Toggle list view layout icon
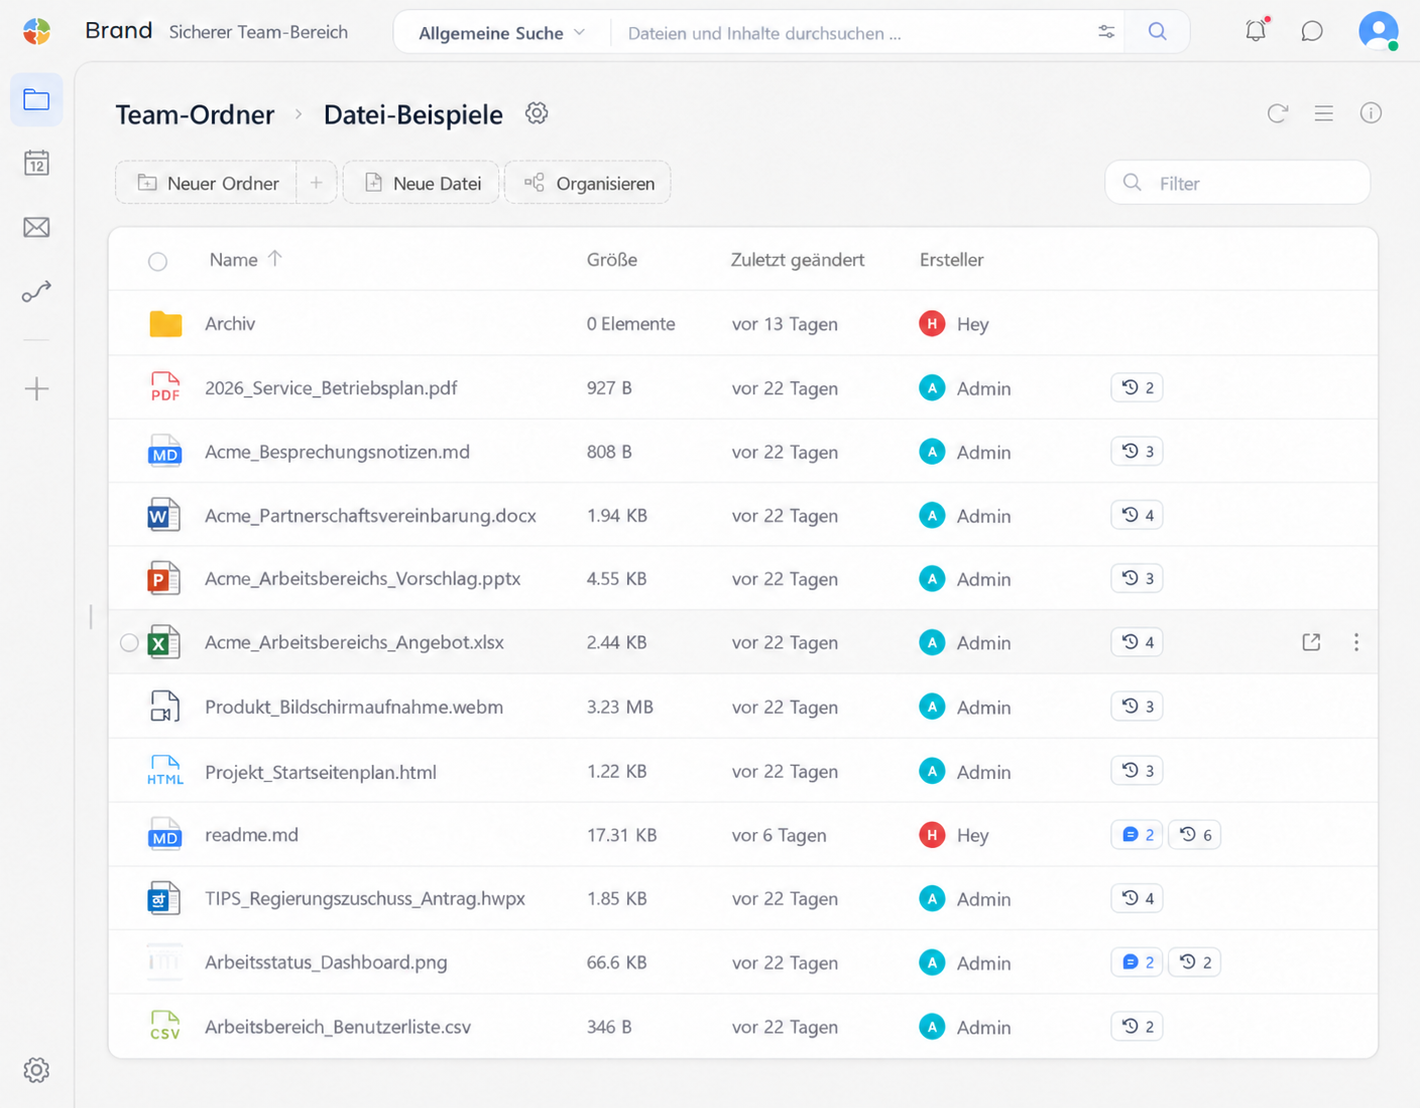The width and height of the screenshot is (1420, 1108). pos(1324,113)
